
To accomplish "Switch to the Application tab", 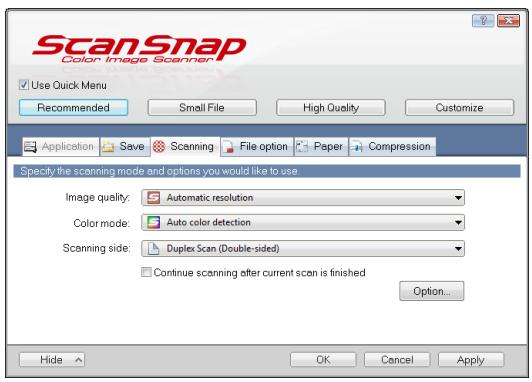I will tap(61, 147).
